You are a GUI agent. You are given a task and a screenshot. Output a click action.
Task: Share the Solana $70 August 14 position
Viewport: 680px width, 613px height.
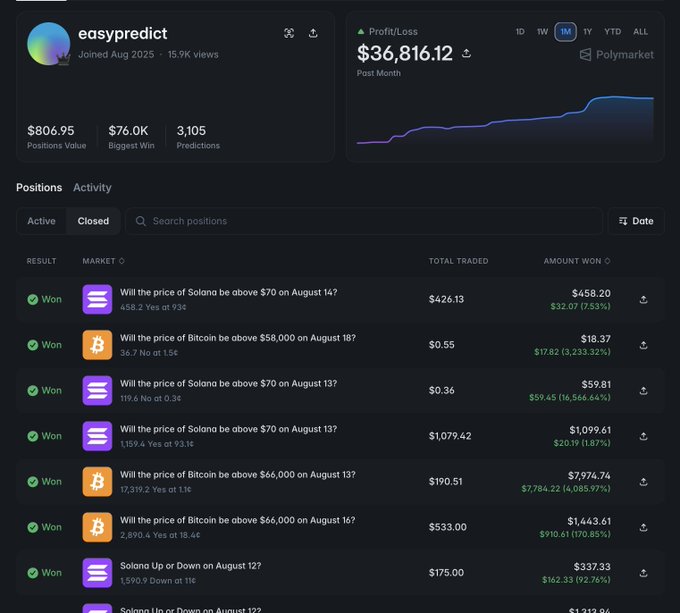(644, 300)
